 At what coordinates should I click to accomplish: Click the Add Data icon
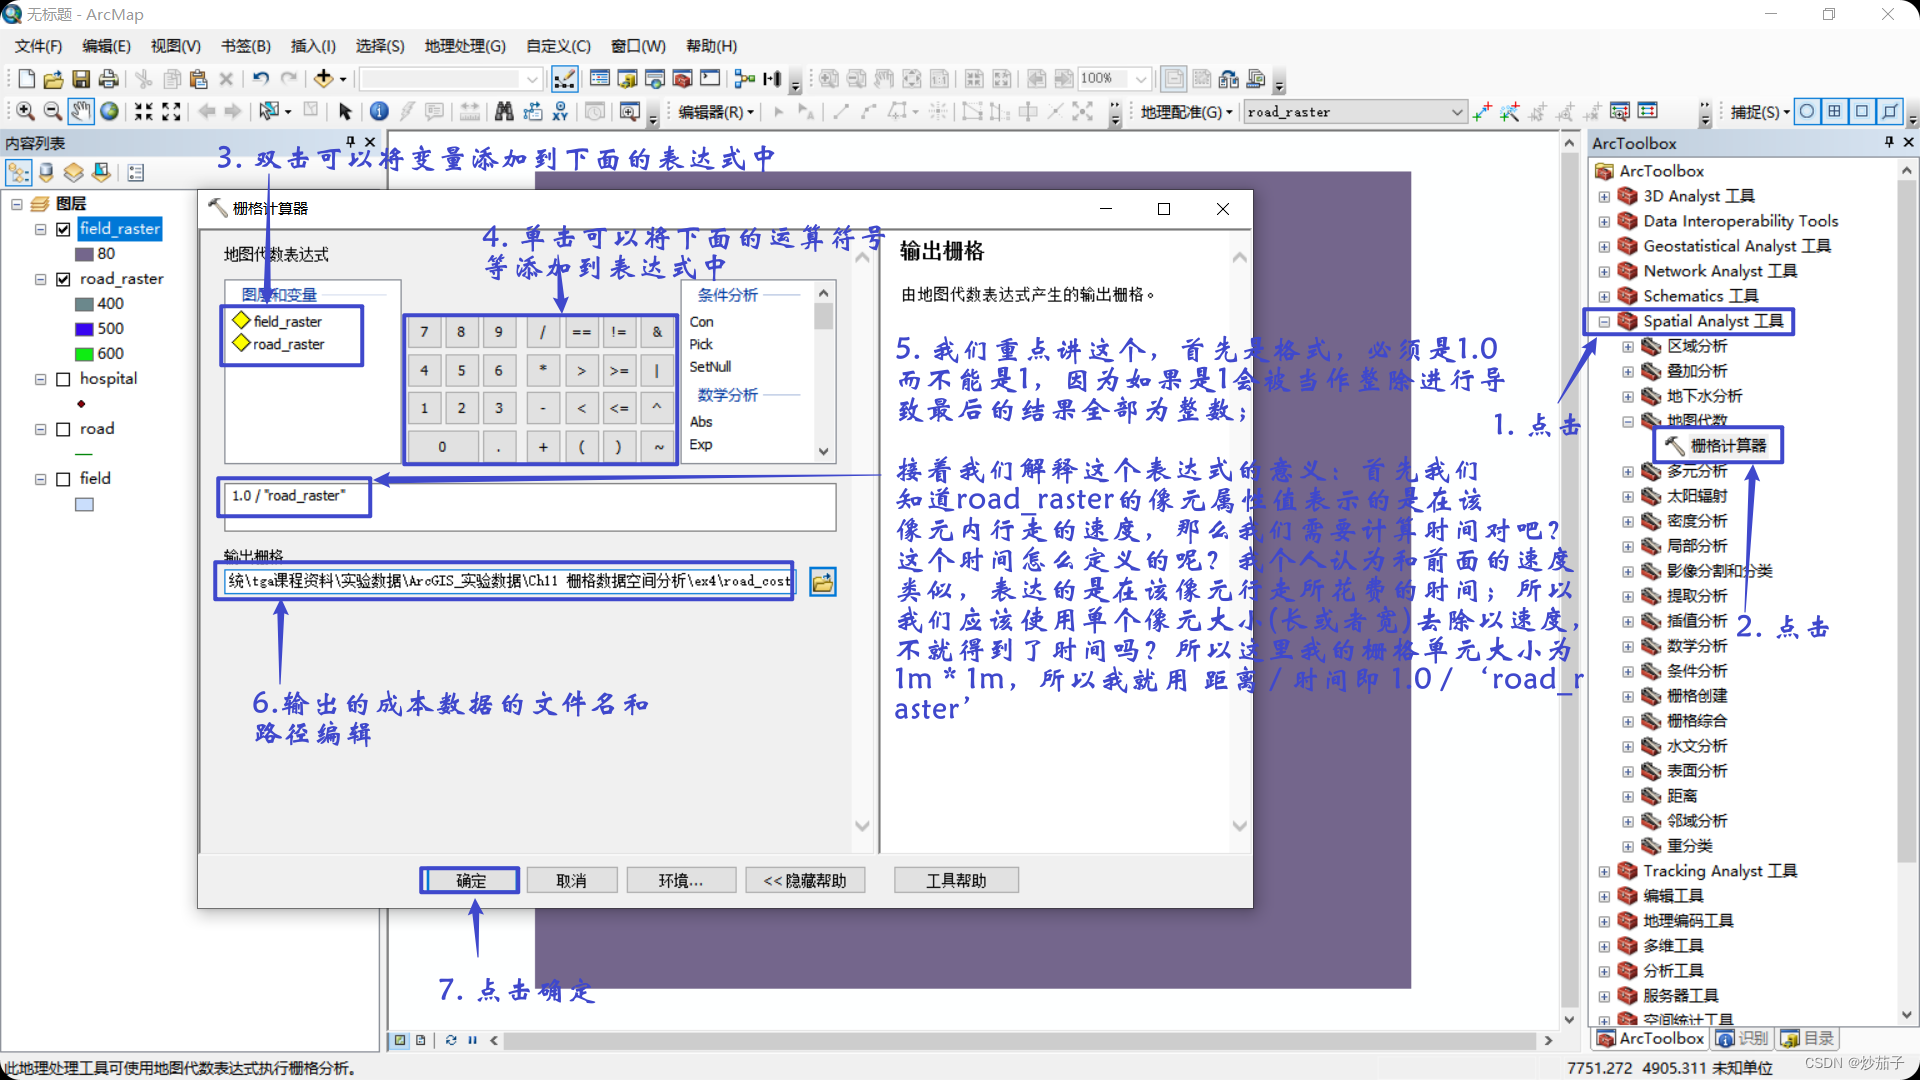tap(323, 79)
